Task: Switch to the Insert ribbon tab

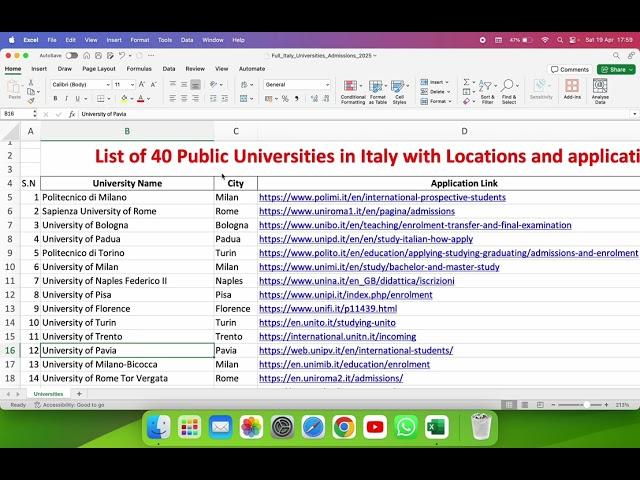Action: [x=39, y=69]
